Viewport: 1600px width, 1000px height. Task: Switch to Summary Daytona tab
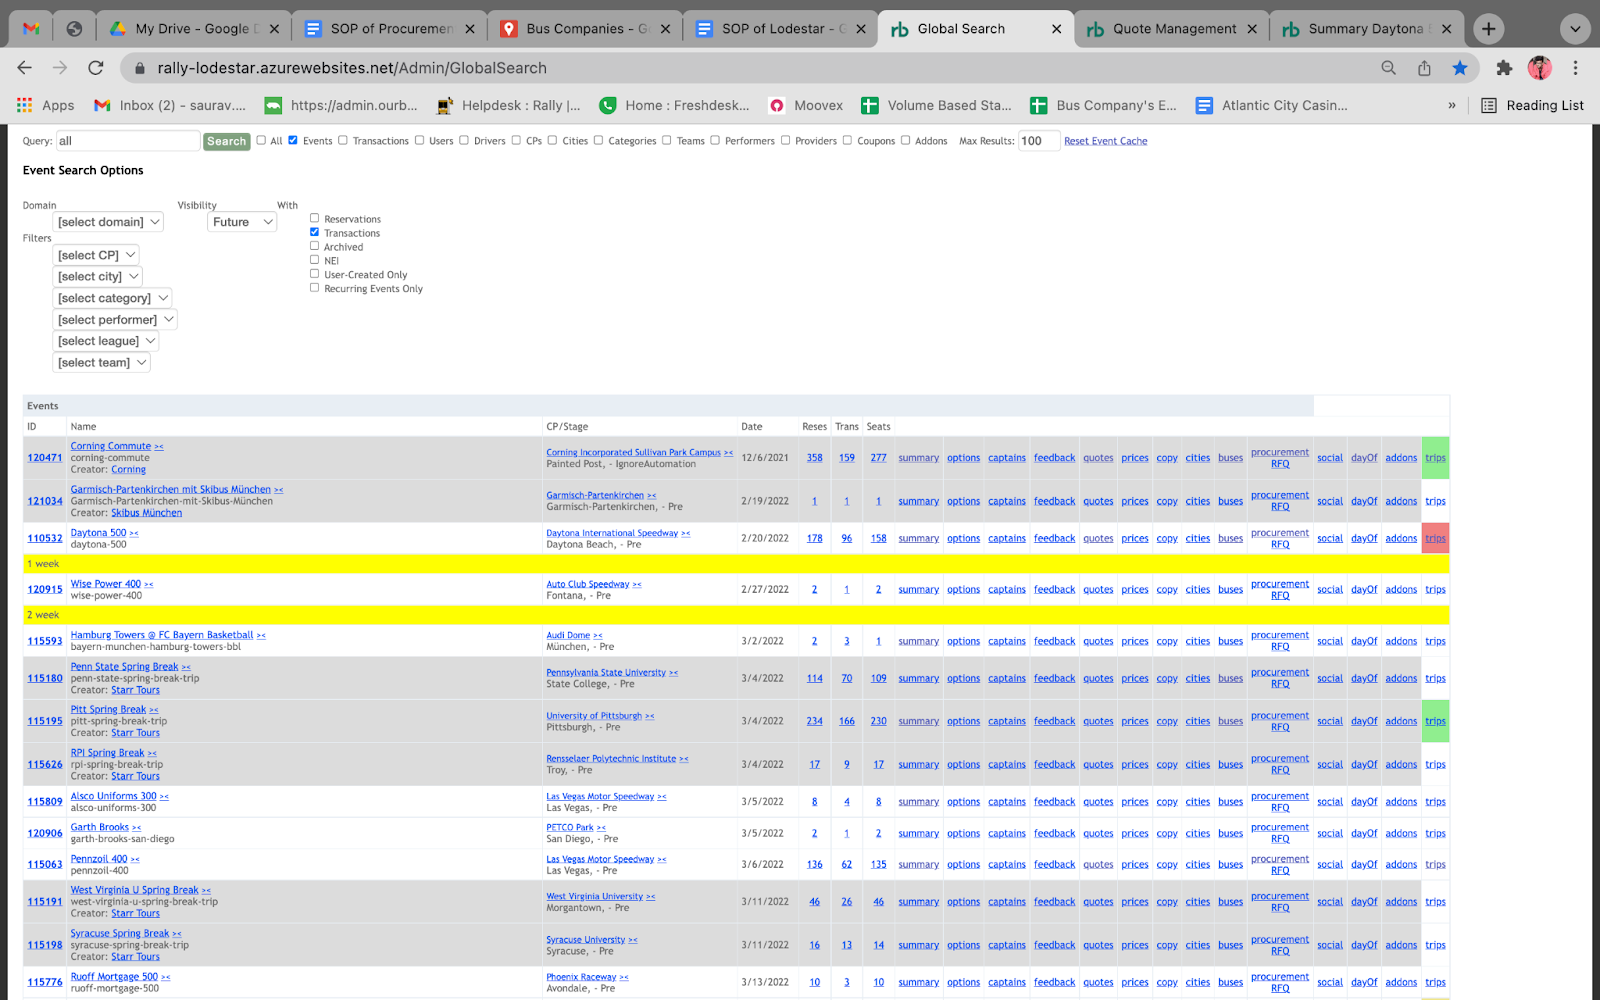pyautogui.click(x=1367, y=29)
